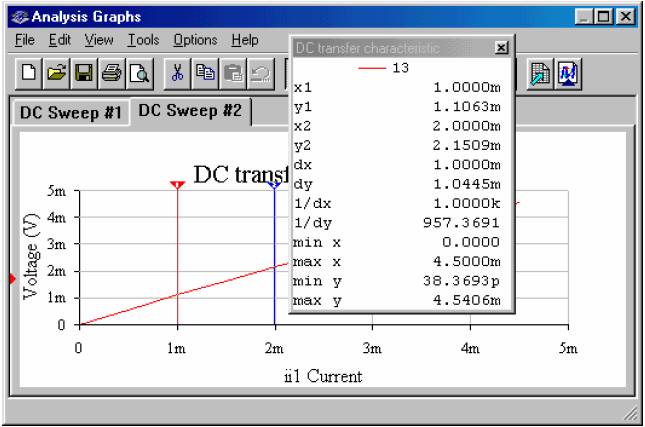
Task: Click the dy value 1.0445m
Action: tap(467, 184)
